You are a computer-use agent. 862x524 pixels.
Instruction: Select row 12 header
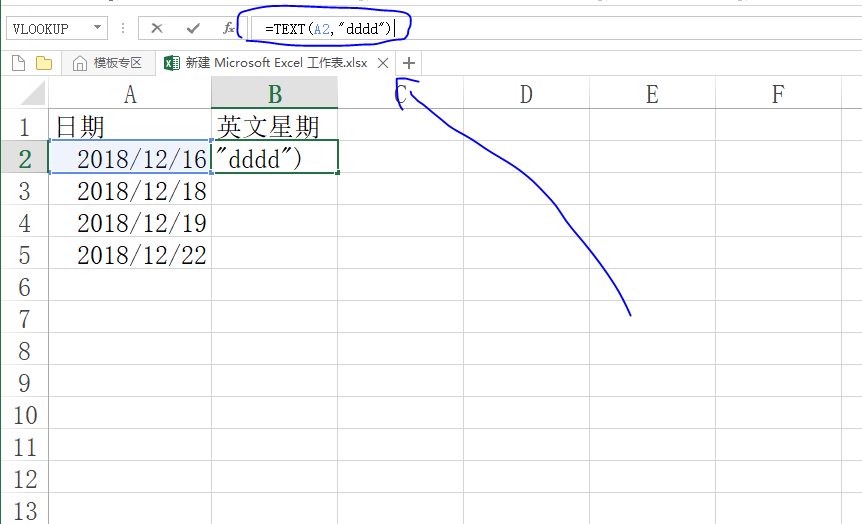tap(24, 478)
